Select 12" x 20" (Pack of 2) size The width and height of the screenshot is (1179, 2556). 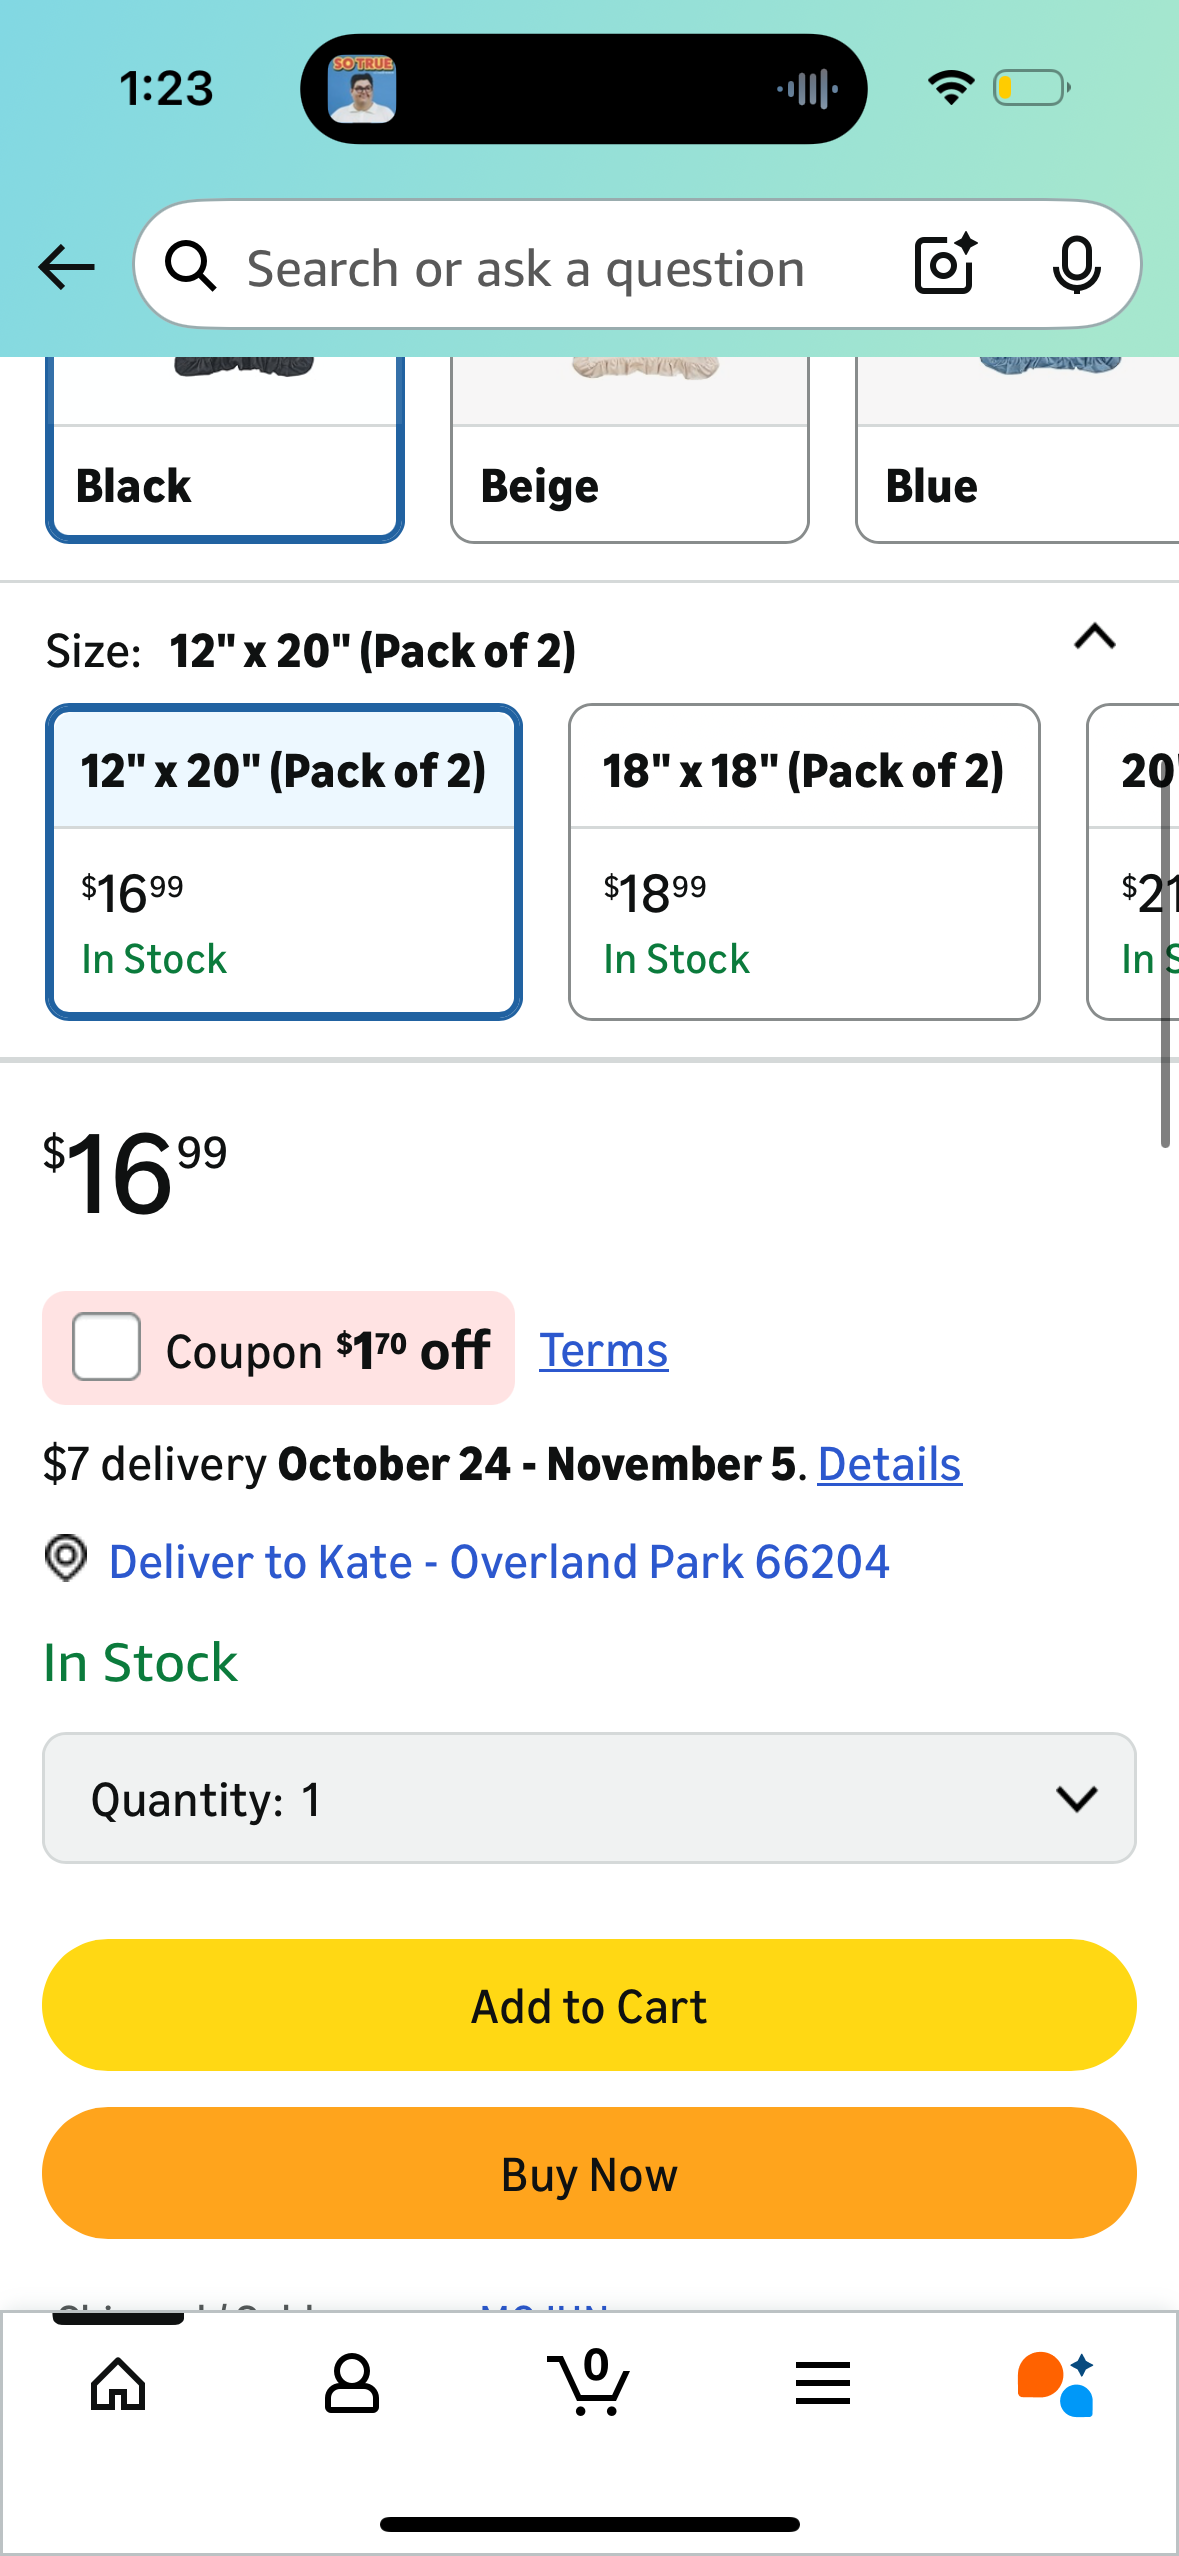point(284,862)
